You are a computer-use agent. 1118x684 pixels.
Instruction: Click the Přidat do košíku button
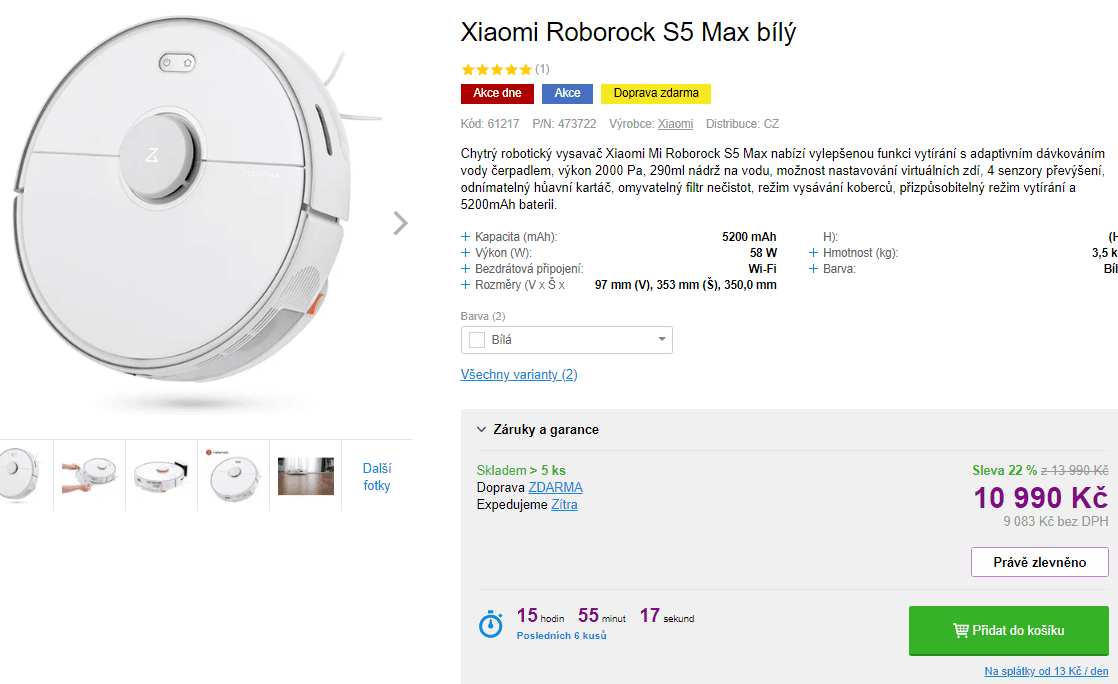1008,630
